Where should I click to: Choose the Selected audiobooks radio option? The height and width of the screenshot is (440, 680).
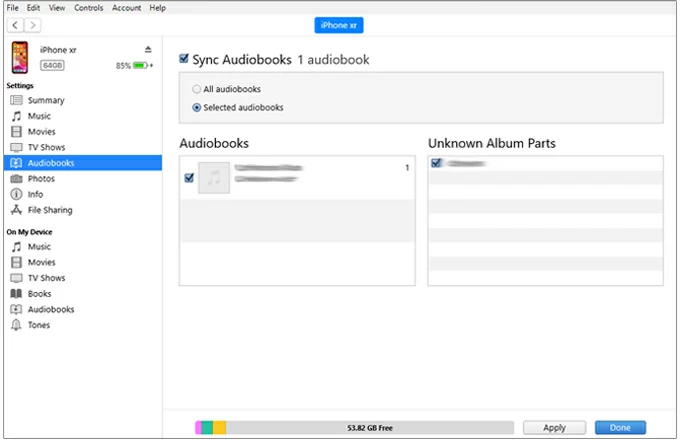click(x=196, y=107)
